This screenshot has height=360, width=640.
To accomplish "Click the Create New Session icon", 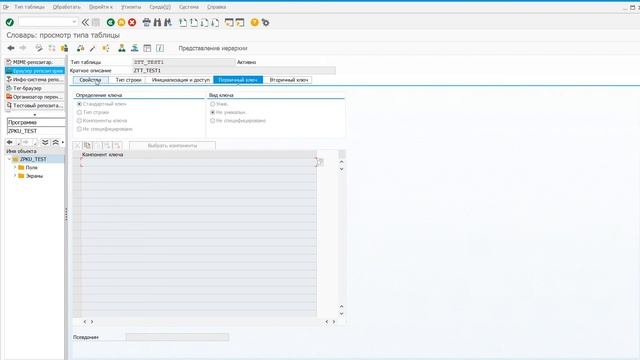I will tap(229, 22).
